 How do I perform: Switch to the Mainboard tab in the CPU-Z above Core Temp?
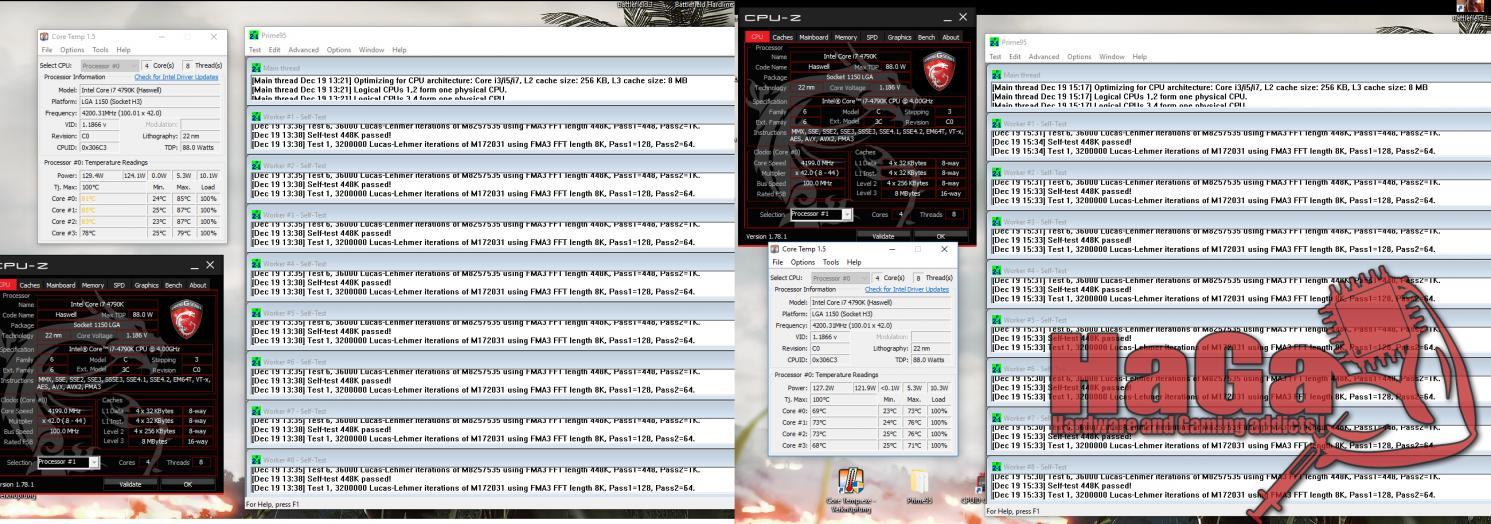coord(814,37)
